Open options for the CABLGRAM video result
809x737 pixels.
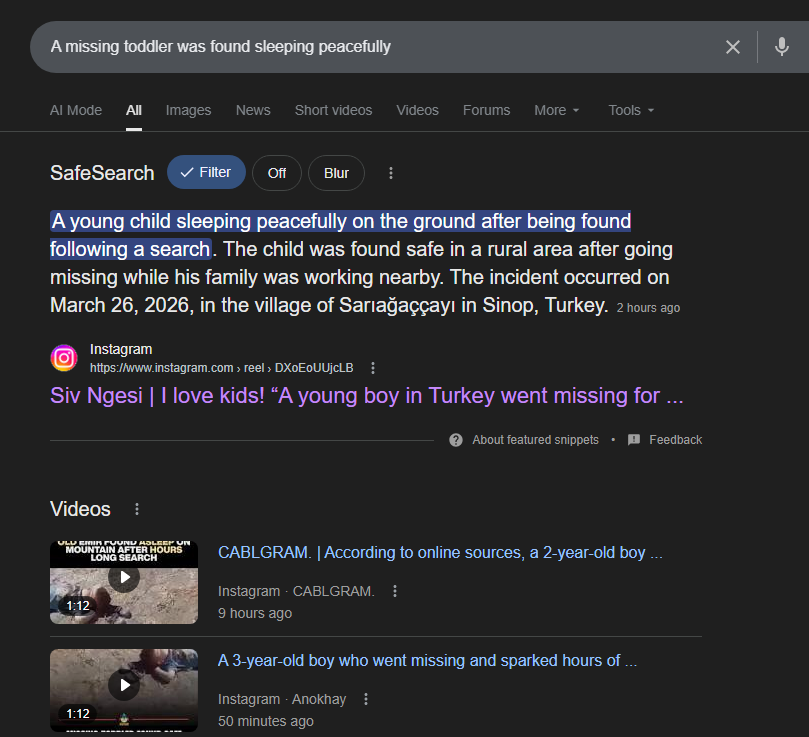tap(395, 591)
